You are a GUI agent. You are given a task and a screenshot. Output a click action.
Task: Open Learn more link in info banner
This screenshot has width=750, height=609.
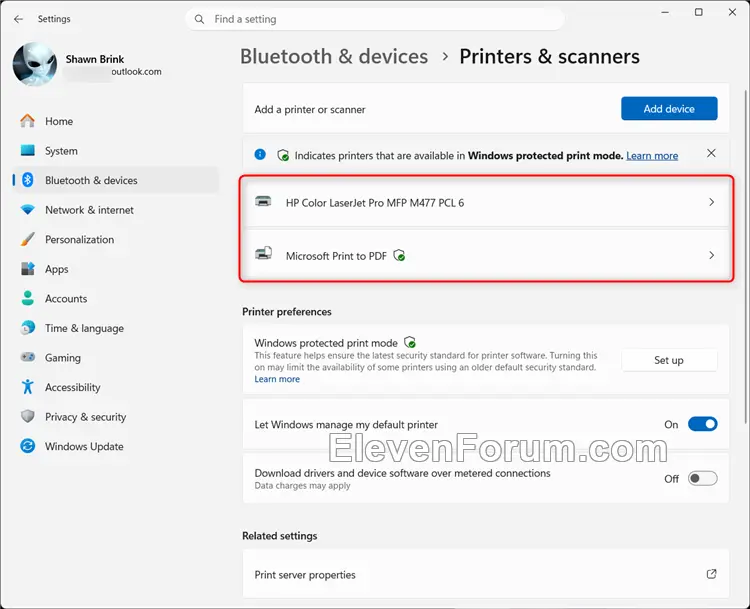[x=652, y=155]
